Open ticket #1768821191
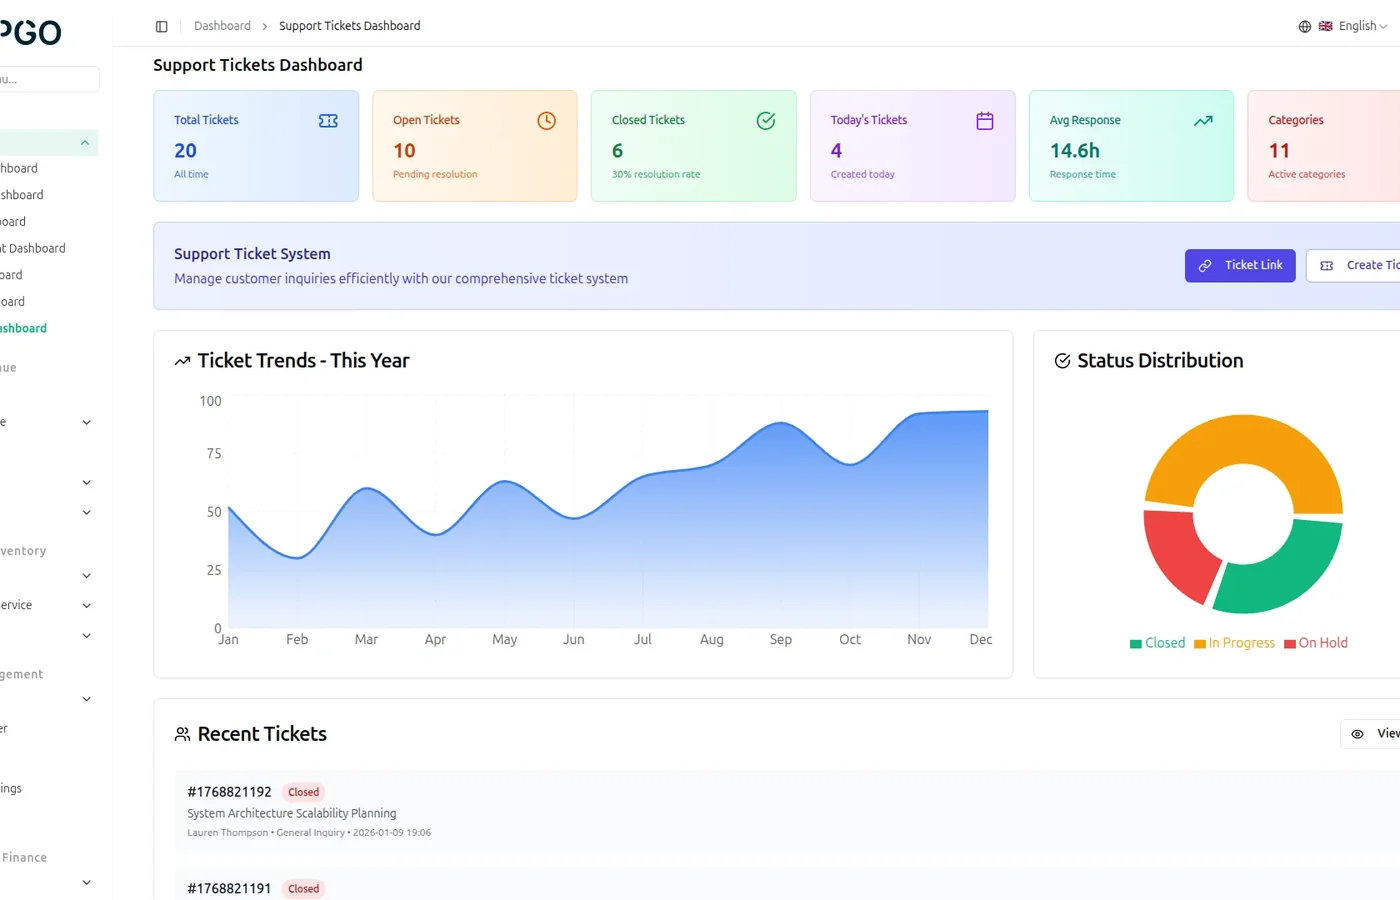Screen dimensions: 1400x900 [787, 884]
